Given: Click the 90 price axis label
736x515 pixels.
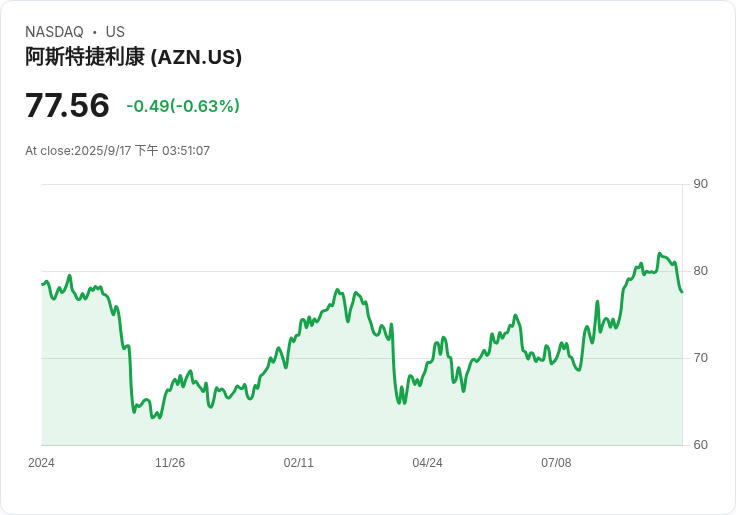Looking at the screenshot, I should 700,184.
